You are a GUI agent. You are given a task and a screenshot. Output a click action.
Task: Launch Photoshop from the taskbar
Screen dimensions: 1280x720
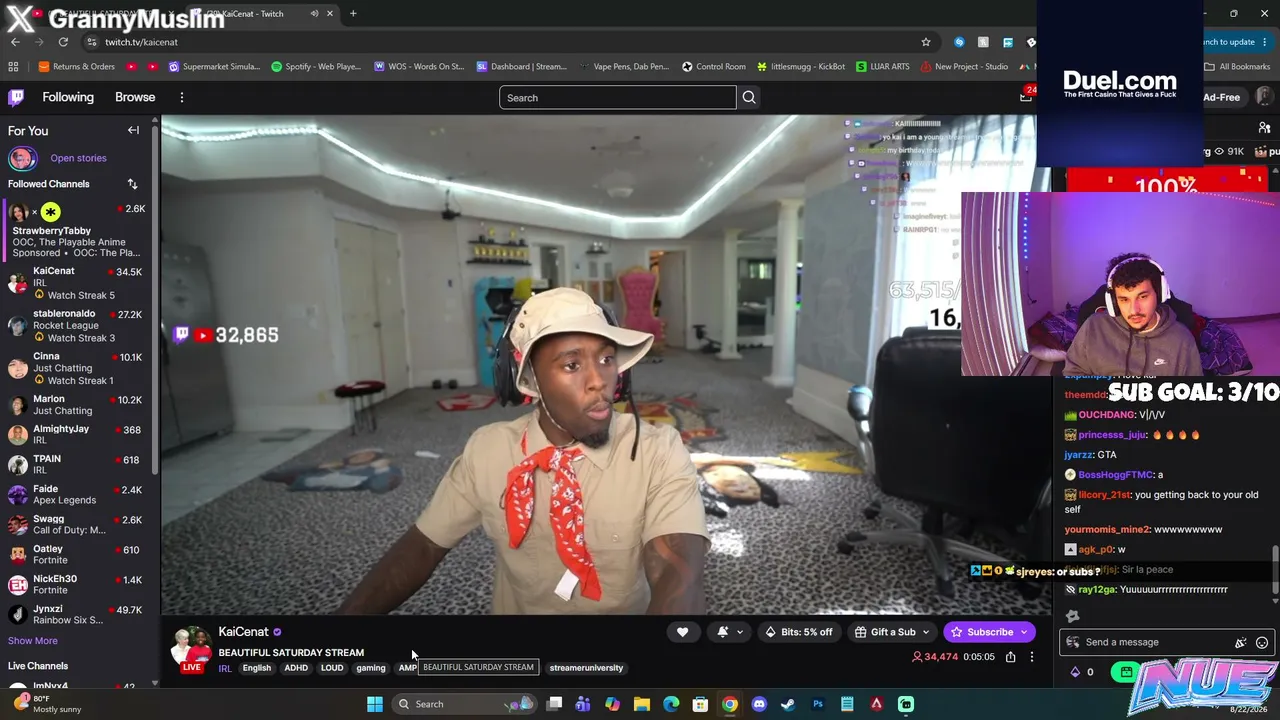(x=818, y=704)
